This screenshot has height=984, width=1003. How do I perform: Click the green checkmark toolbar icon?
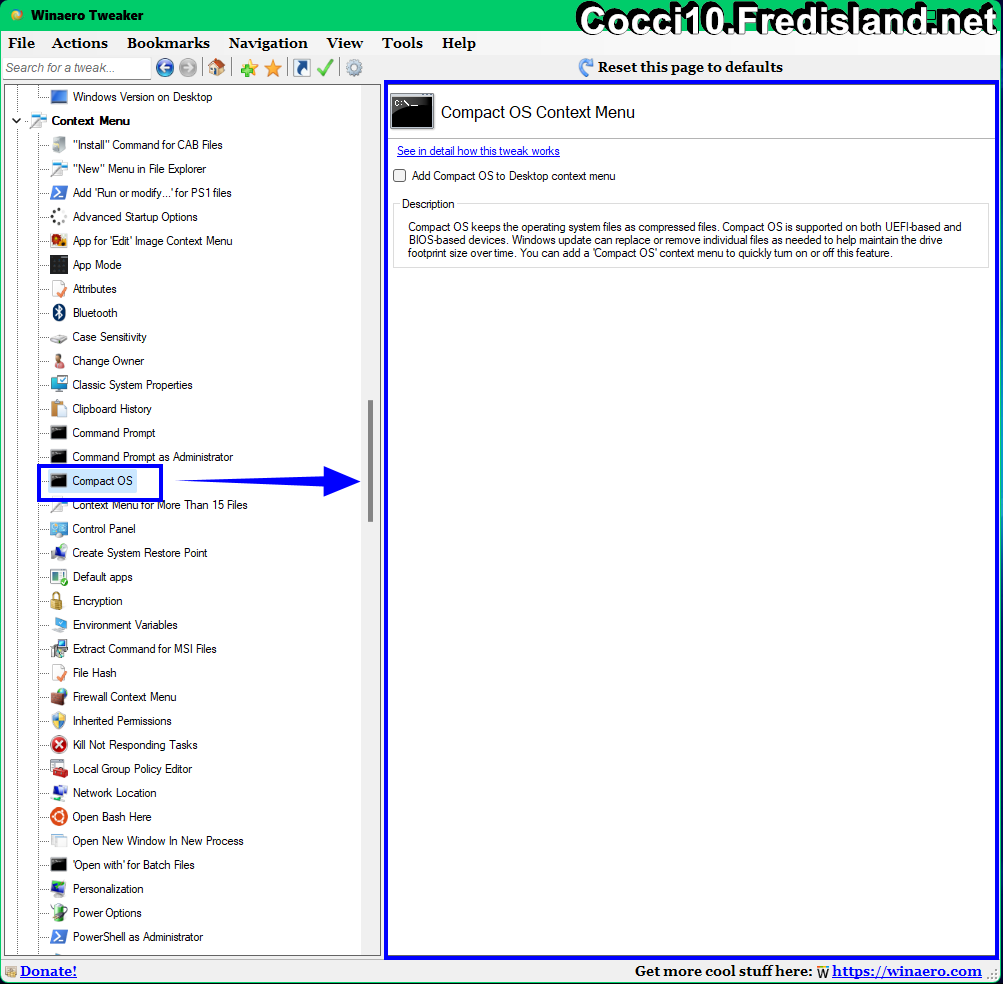tap(325, 67)
